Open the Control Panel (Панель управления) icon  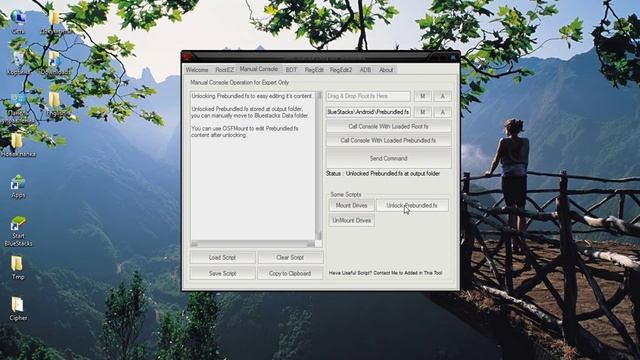(x=18, y=108)
